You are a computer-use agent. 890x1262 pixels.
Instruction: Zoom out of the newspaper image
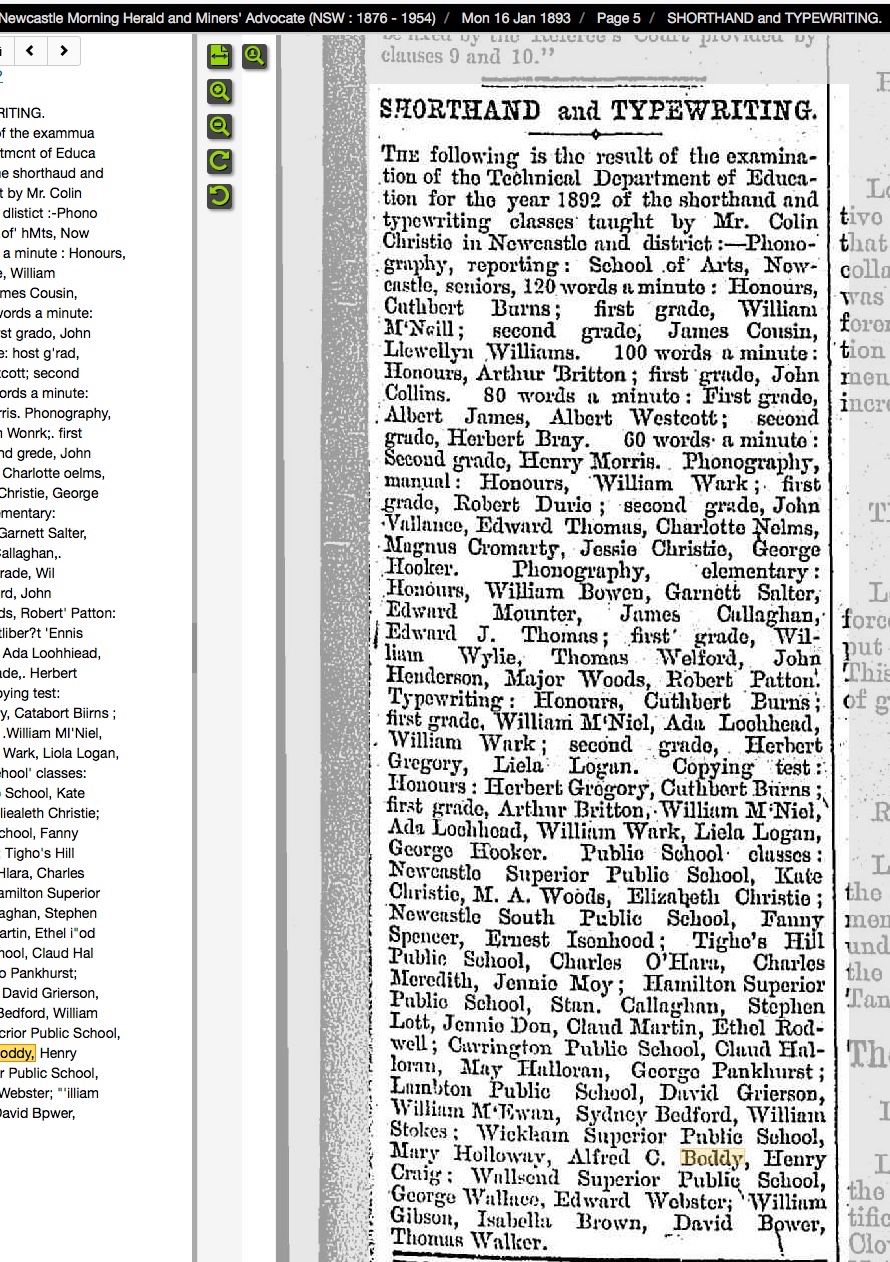point(220,126)
